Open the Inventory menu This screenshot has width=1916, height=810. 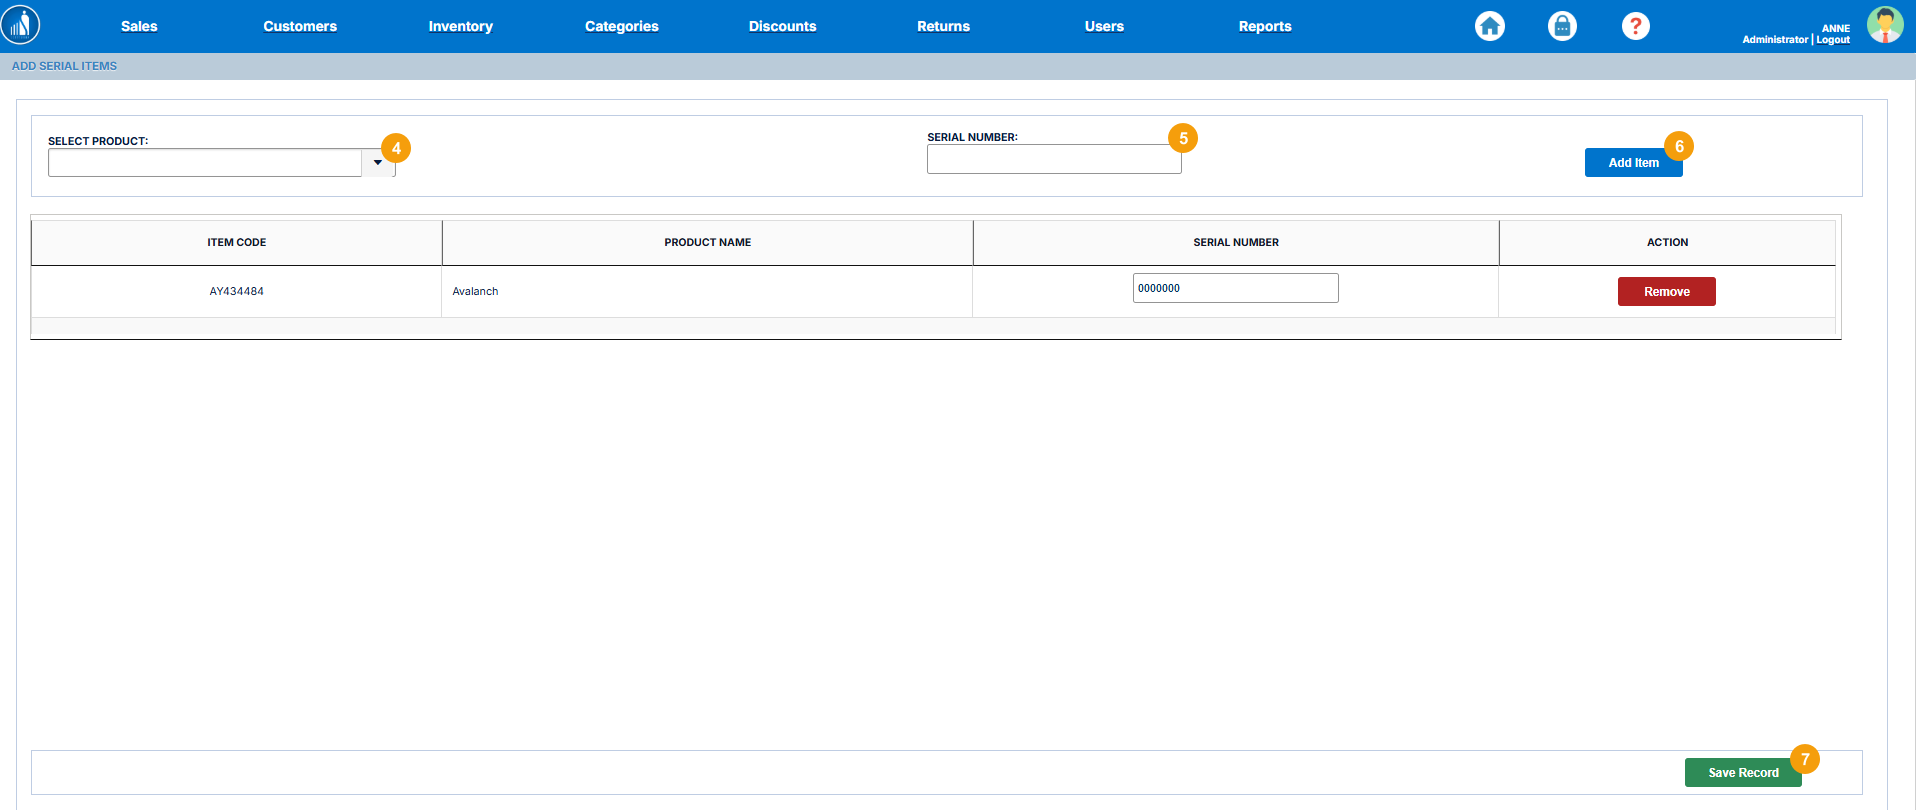460,26
